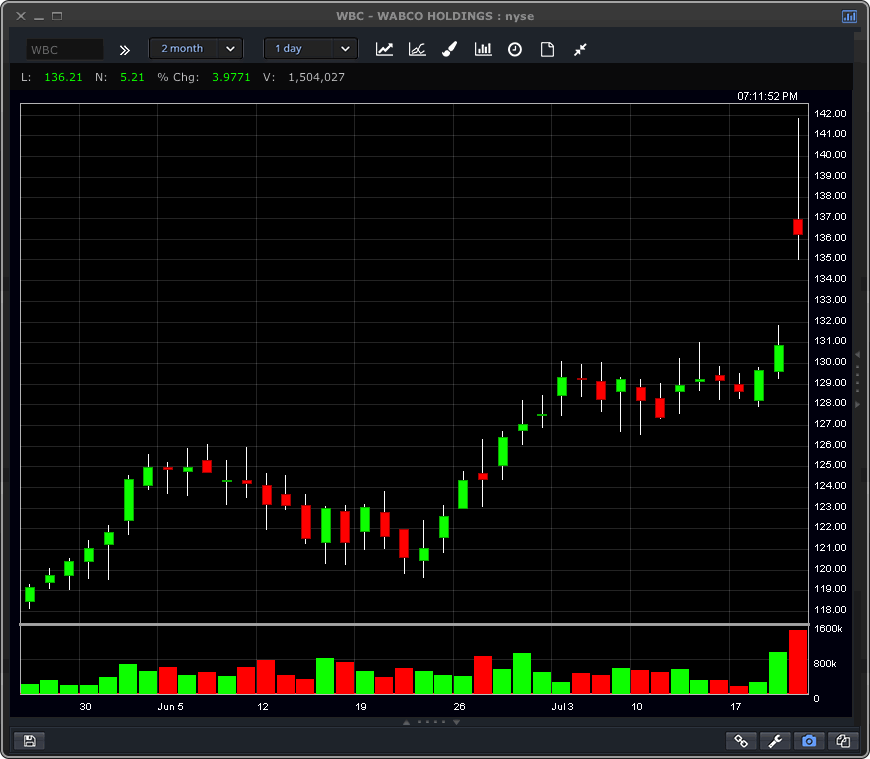This screenshot has width=870, height=759.
Task: Click the wrench settings icon
Action: (775, 741)
